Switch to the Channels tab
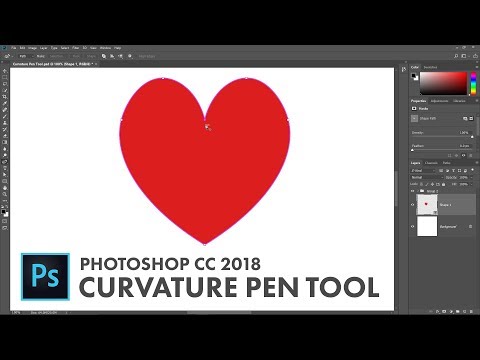 (x=431, y=163)
